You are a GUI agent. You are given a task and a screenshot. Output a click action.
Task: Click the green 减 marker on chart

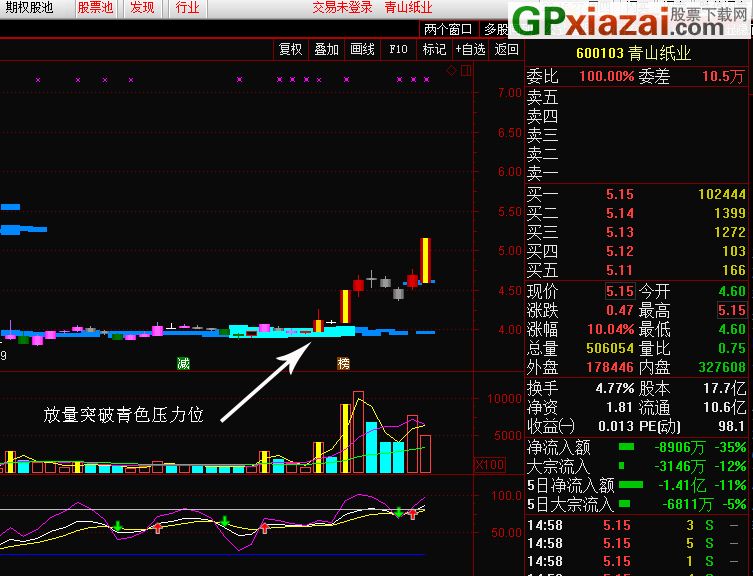coord(183,363)
